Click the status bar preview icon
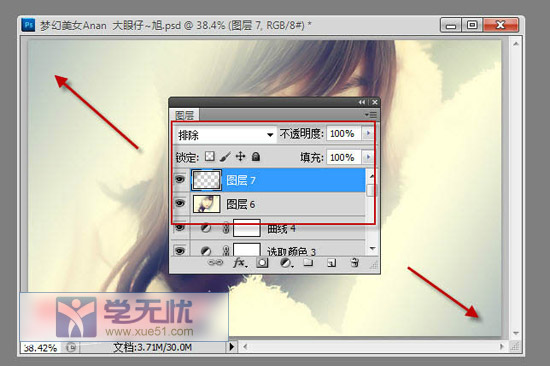This screenshot has width=550, height=366. 71,347
